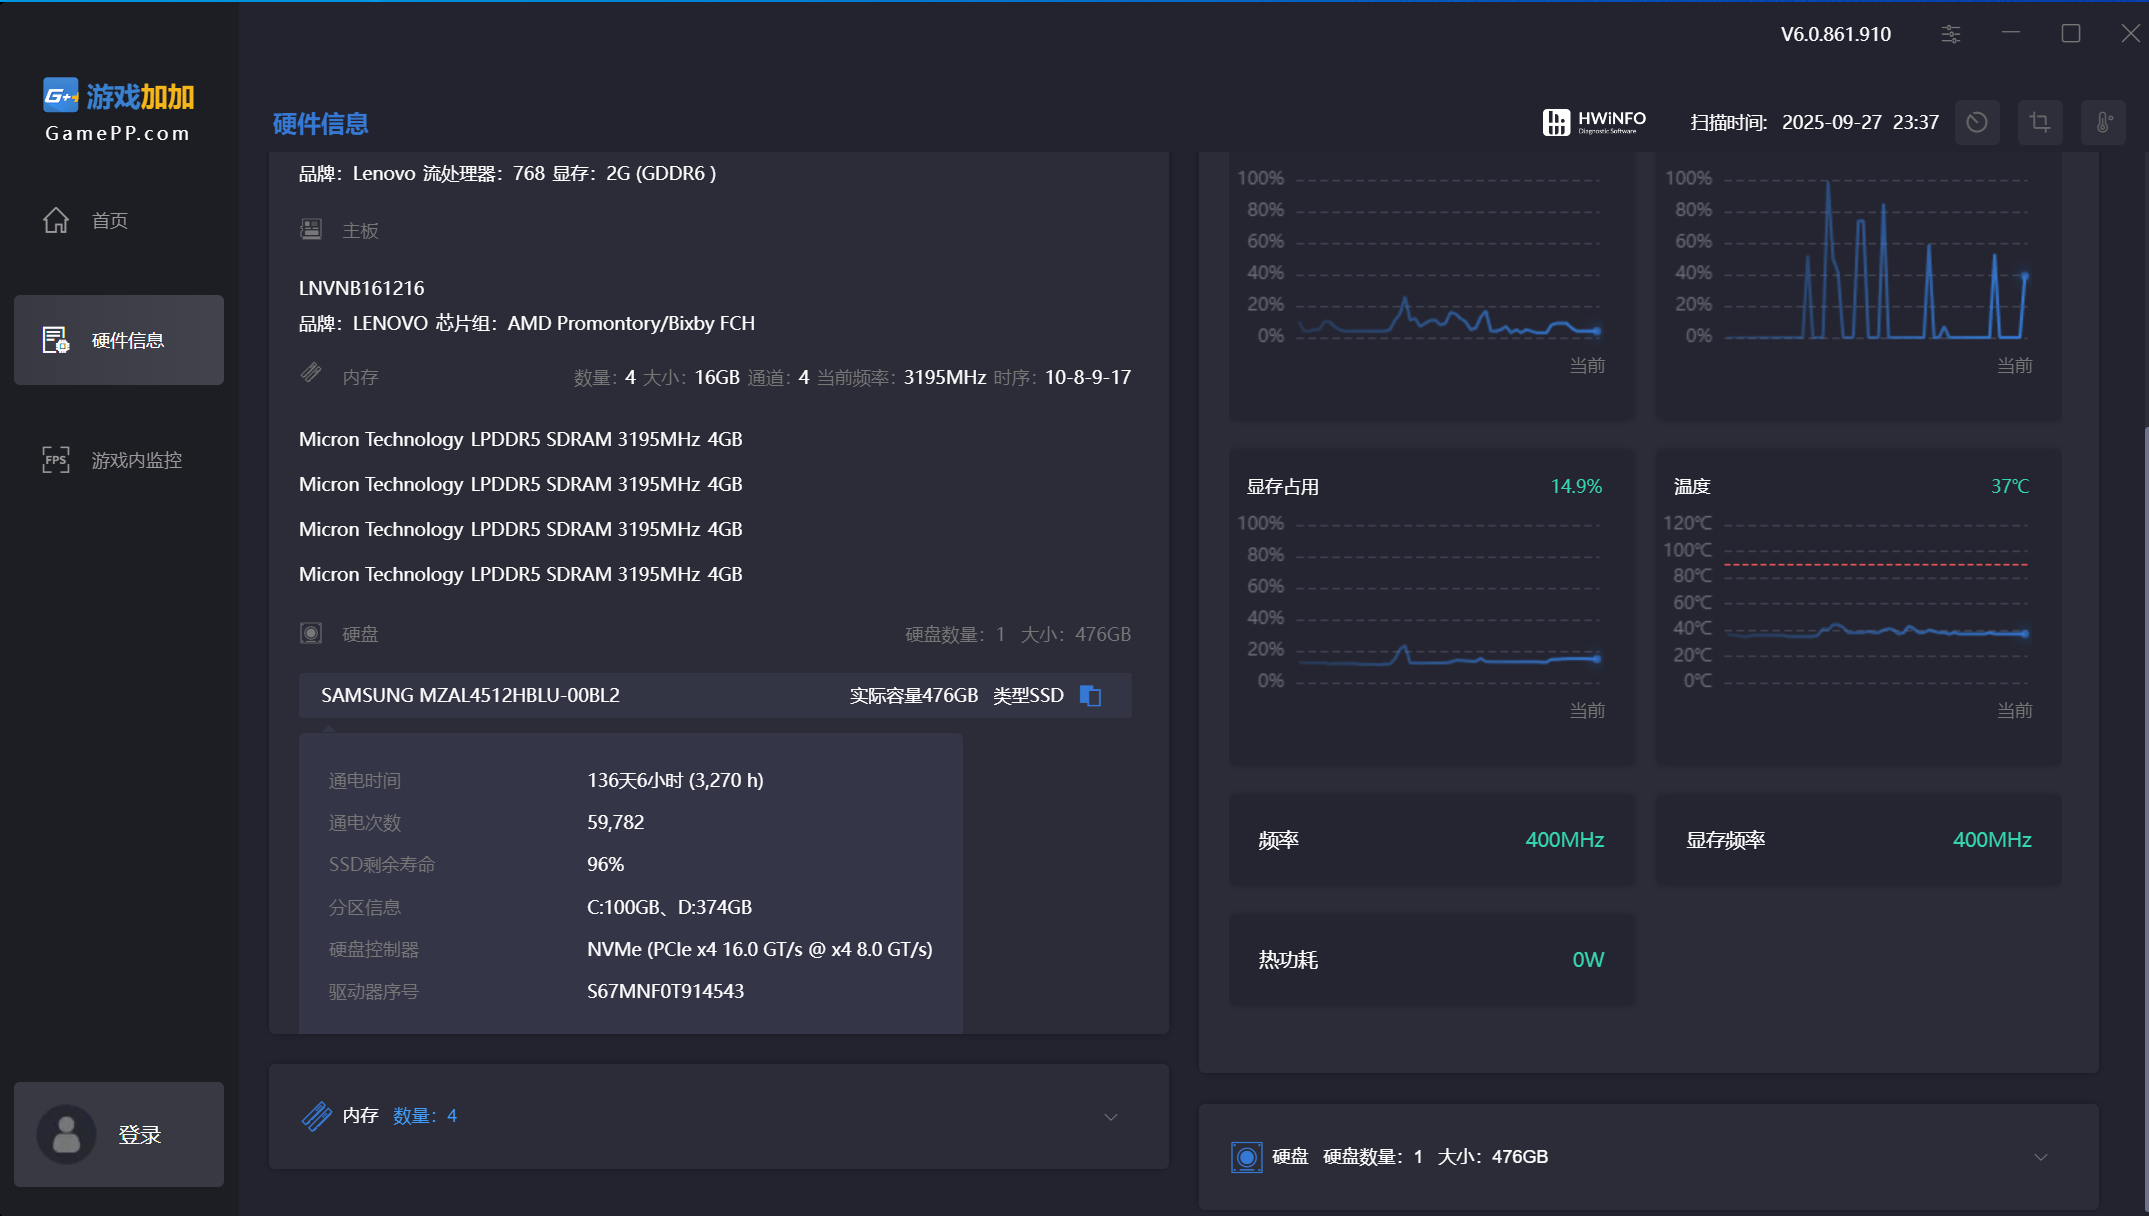
Task: Expand the 硬盘 硬盘数量 panel chevron
Action: point(2041,1157)
